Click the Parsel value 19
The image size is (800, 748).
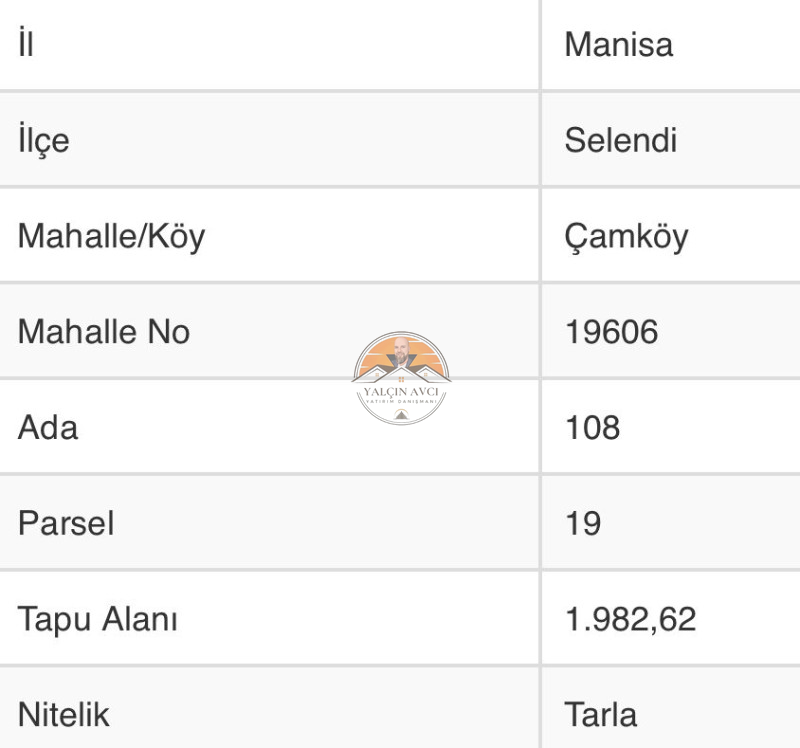[x=583, y=523]
